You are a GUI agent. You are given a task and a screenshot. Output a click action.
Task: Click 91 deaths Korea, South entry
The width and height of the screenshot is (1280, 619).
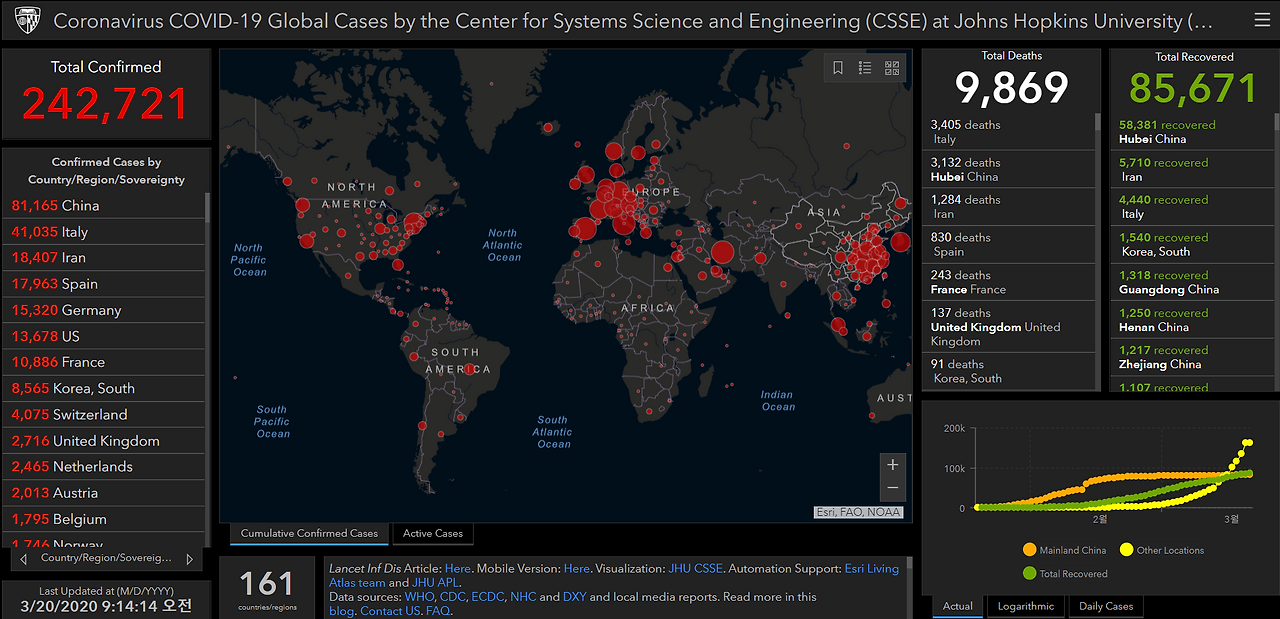coord(1009,371)
